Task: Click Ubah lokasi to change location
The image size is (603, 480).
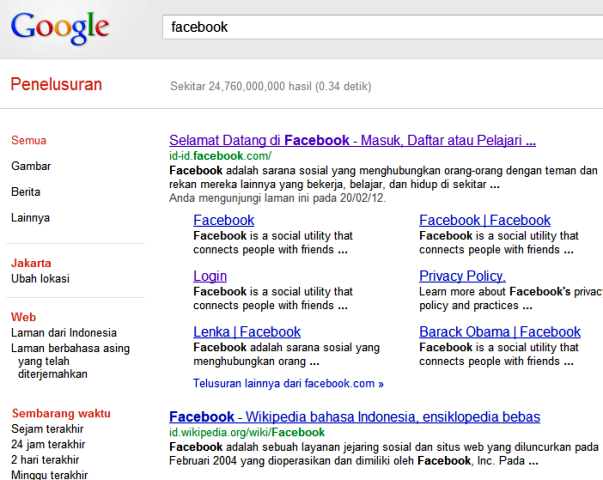Action: [x=40, y=278]
